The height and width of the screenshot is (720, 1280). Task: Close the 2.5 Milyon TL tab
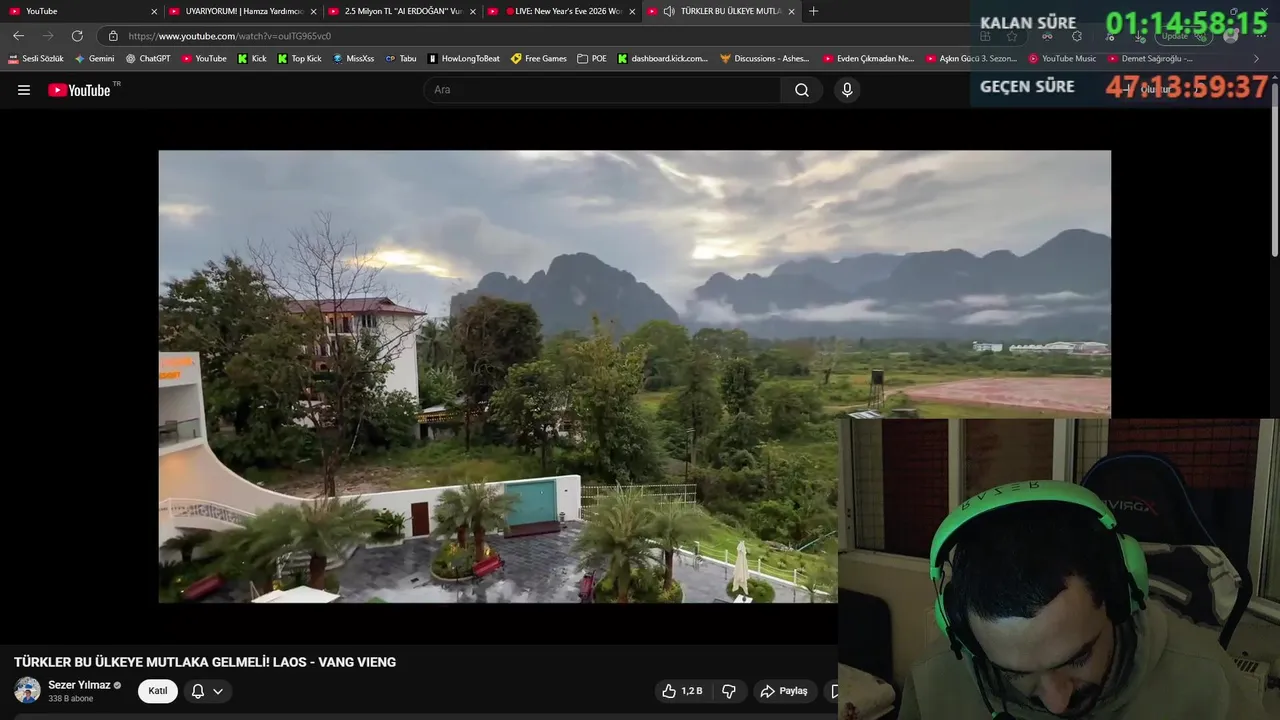click(x=473, y=11)
